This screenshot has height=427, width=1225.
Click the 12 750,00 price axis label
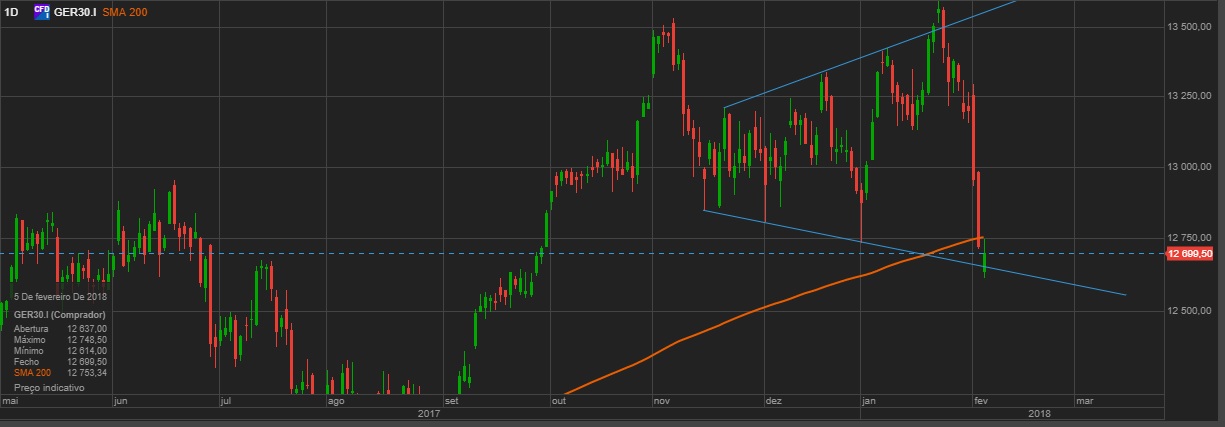click(1191, 239)
